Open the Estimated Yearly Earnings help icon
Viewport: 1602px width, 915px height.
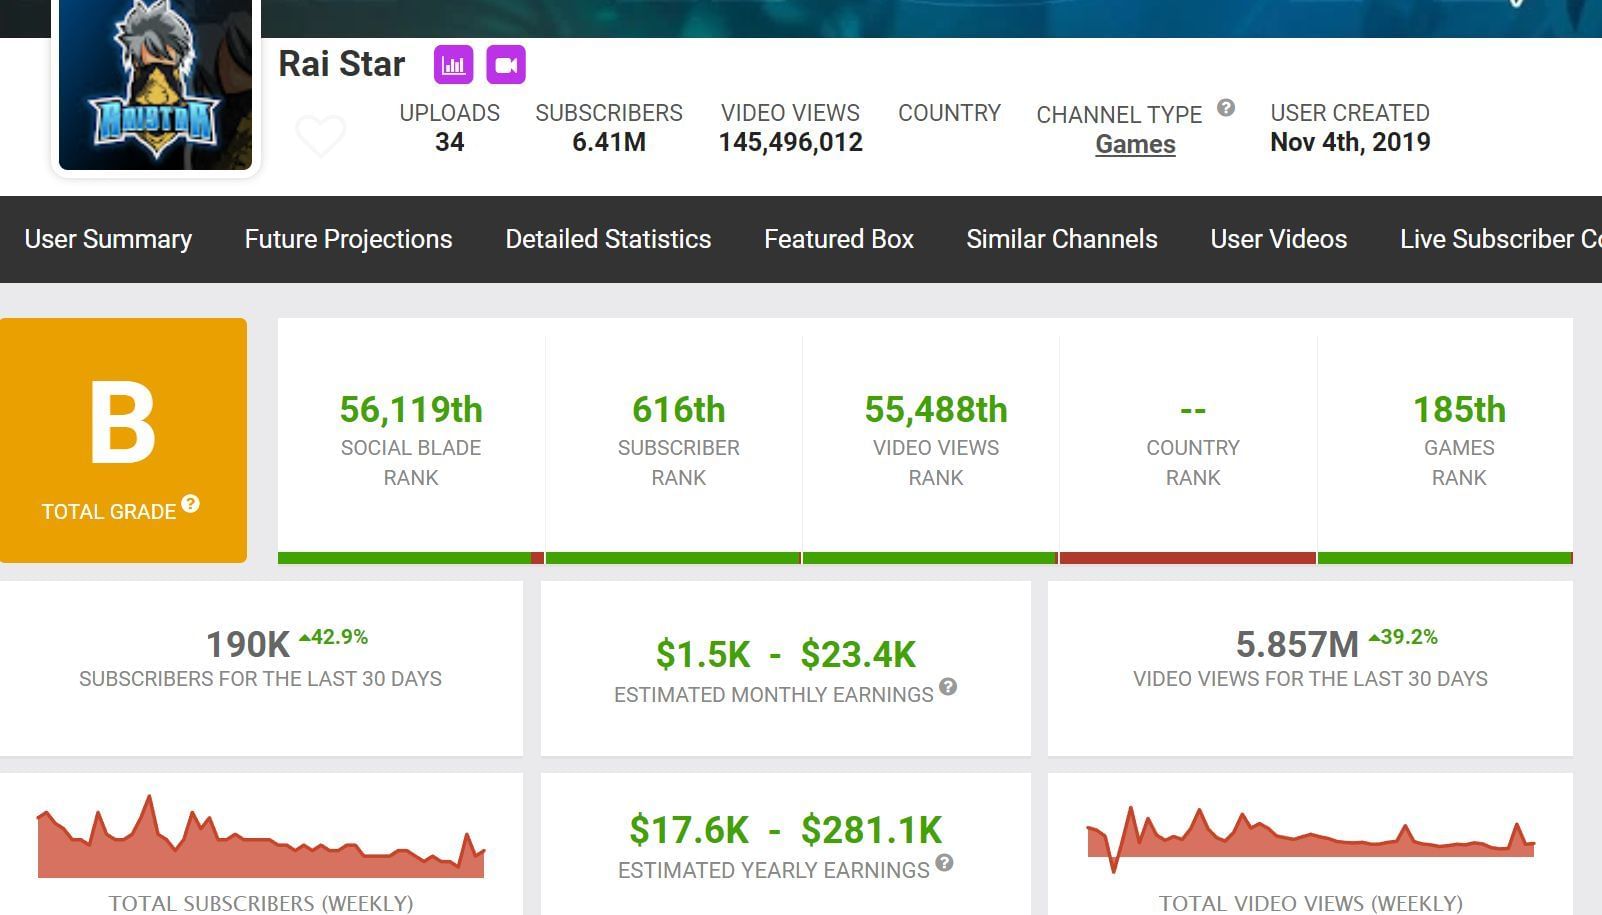944,863
